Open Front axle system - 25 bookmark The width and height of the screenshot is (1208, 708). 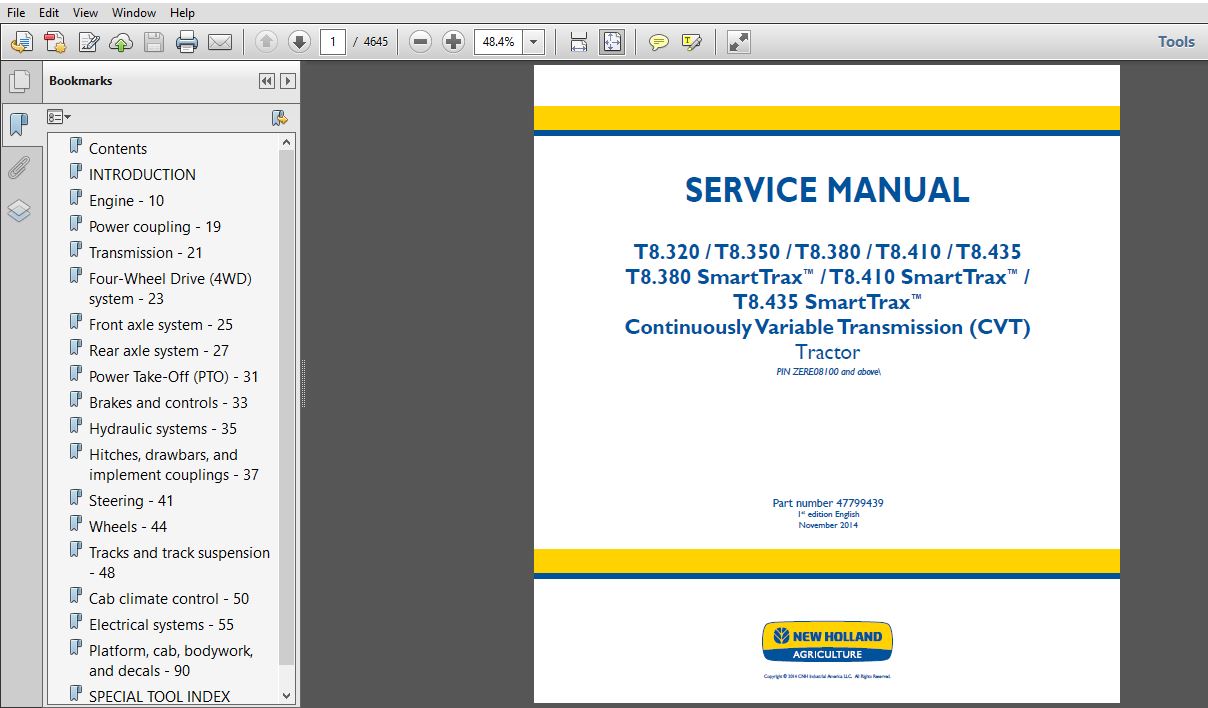[160, 324]
